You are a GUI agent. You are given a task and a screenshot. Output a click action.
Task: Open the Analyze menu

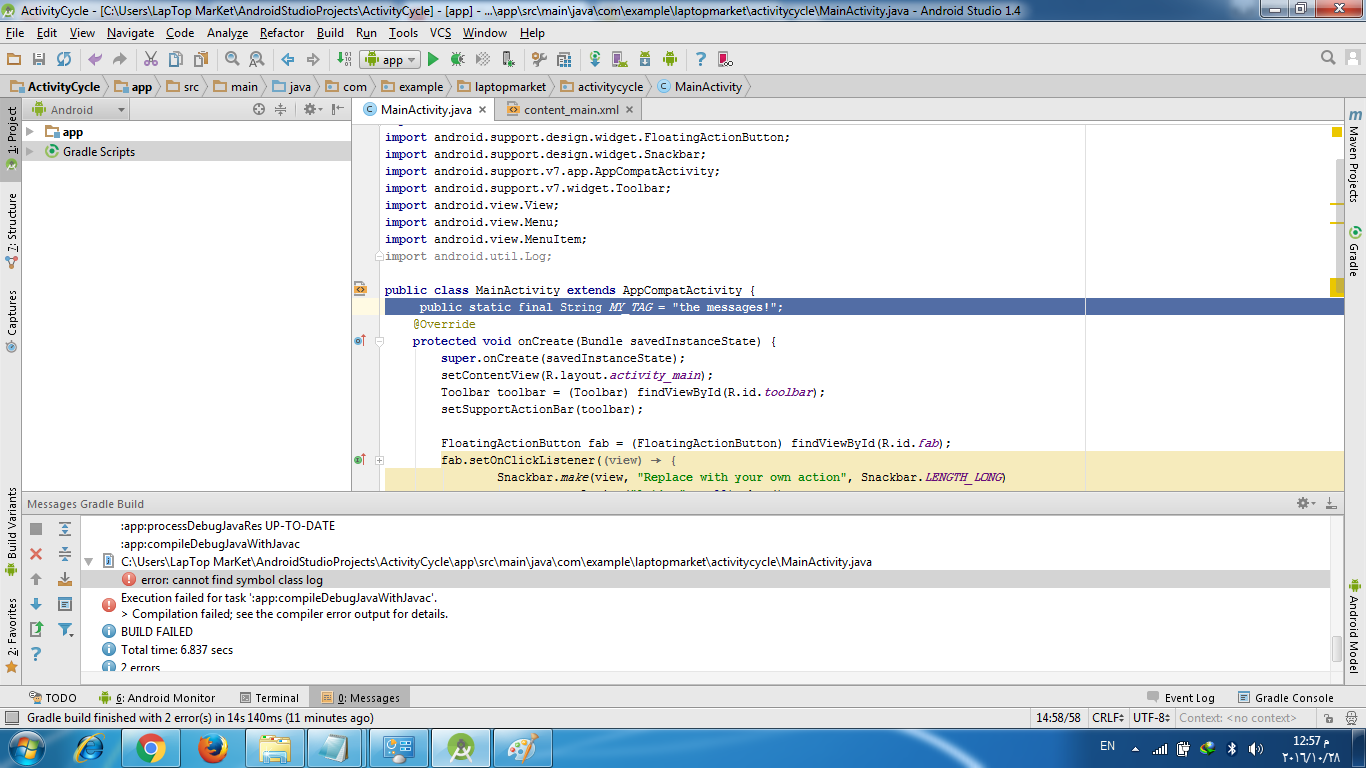[x=227, y=32]
